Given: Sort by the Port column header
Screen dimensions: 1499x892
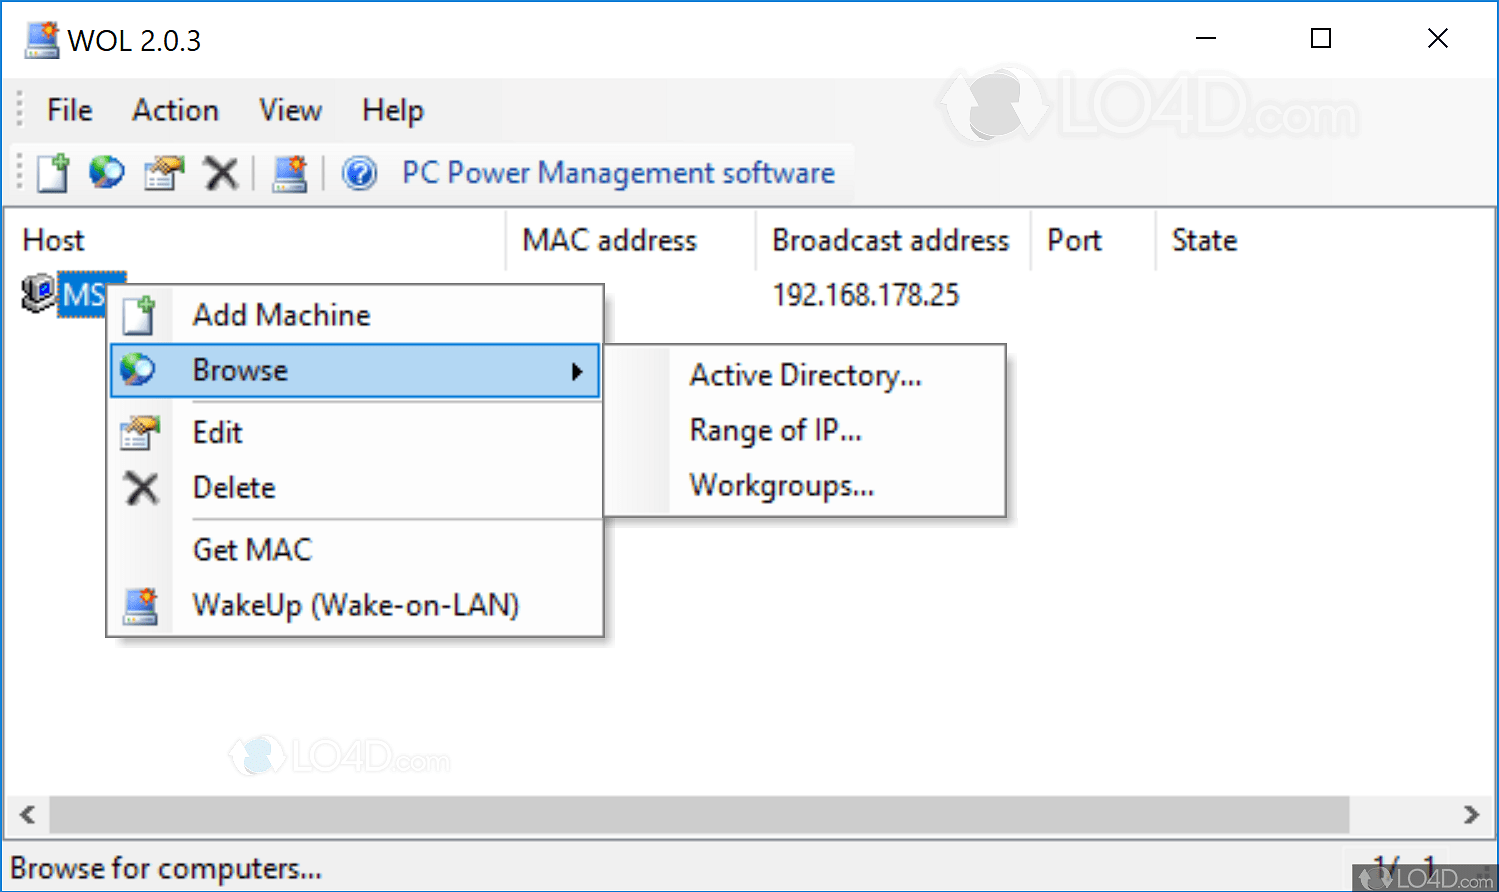Looking at the screenshot, I should (1093, 240).
